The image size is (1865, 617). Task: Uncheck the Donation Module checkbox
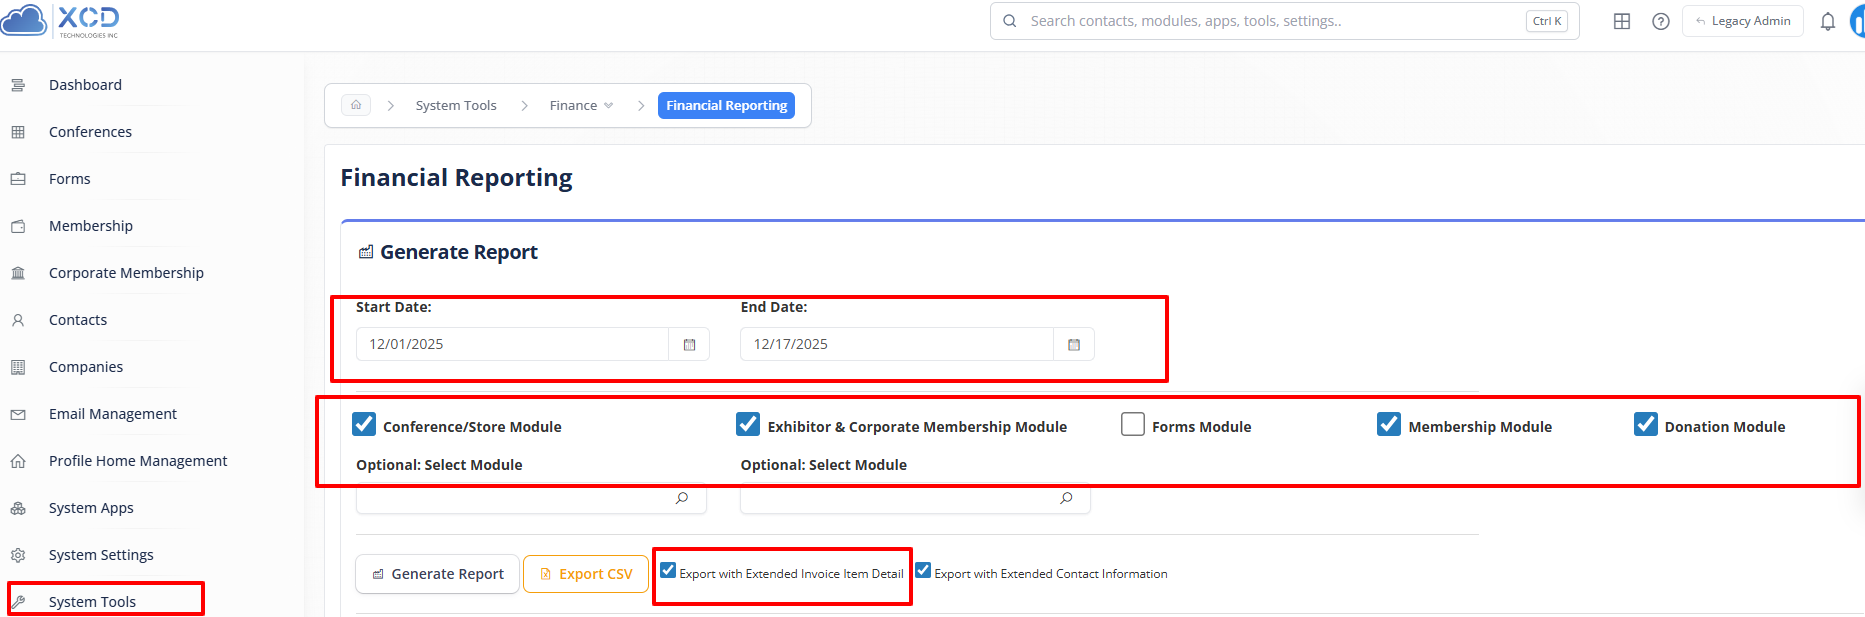pyautogui.click(x=1646, y=425)
